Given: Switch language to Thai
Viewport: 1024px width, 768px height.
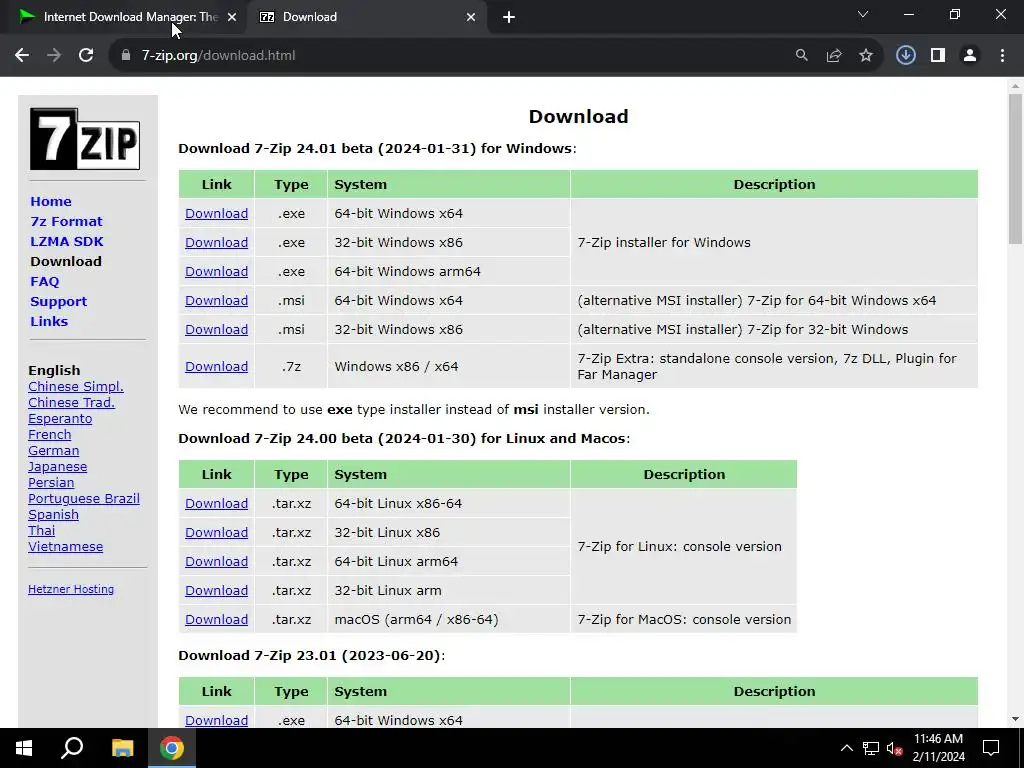Looking at the screenshot, I should 42,531.
